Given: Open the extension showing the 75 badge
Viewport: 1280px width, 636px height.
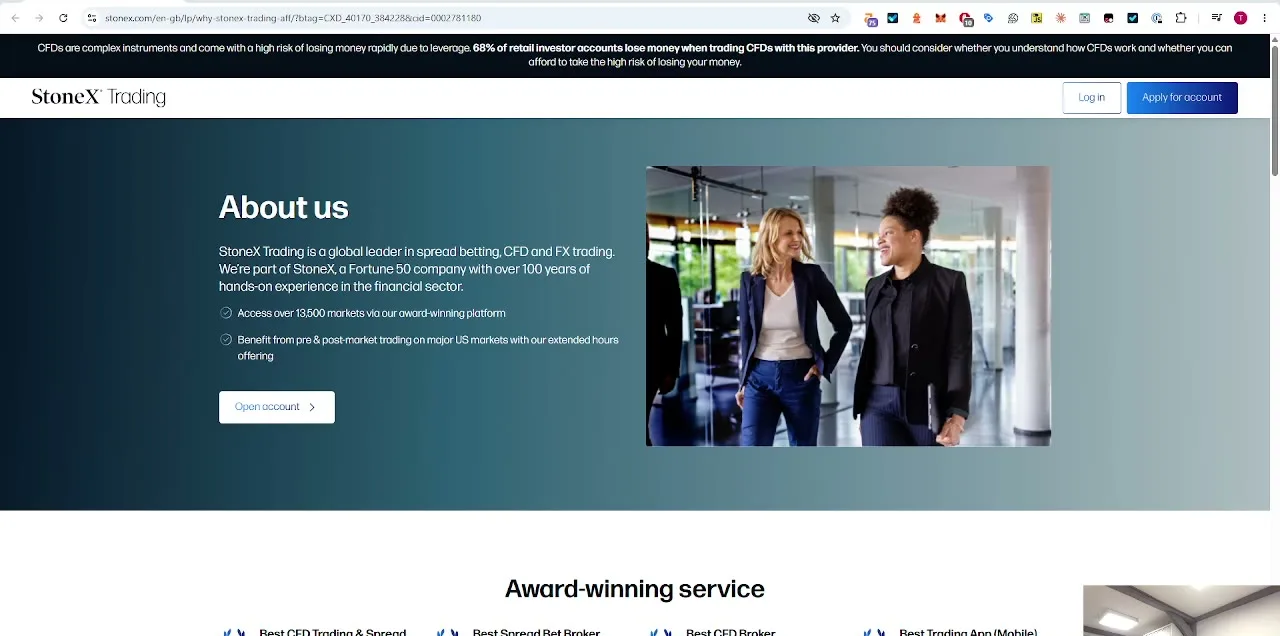Looking at the screenshot, I should (x=871, y=19).
